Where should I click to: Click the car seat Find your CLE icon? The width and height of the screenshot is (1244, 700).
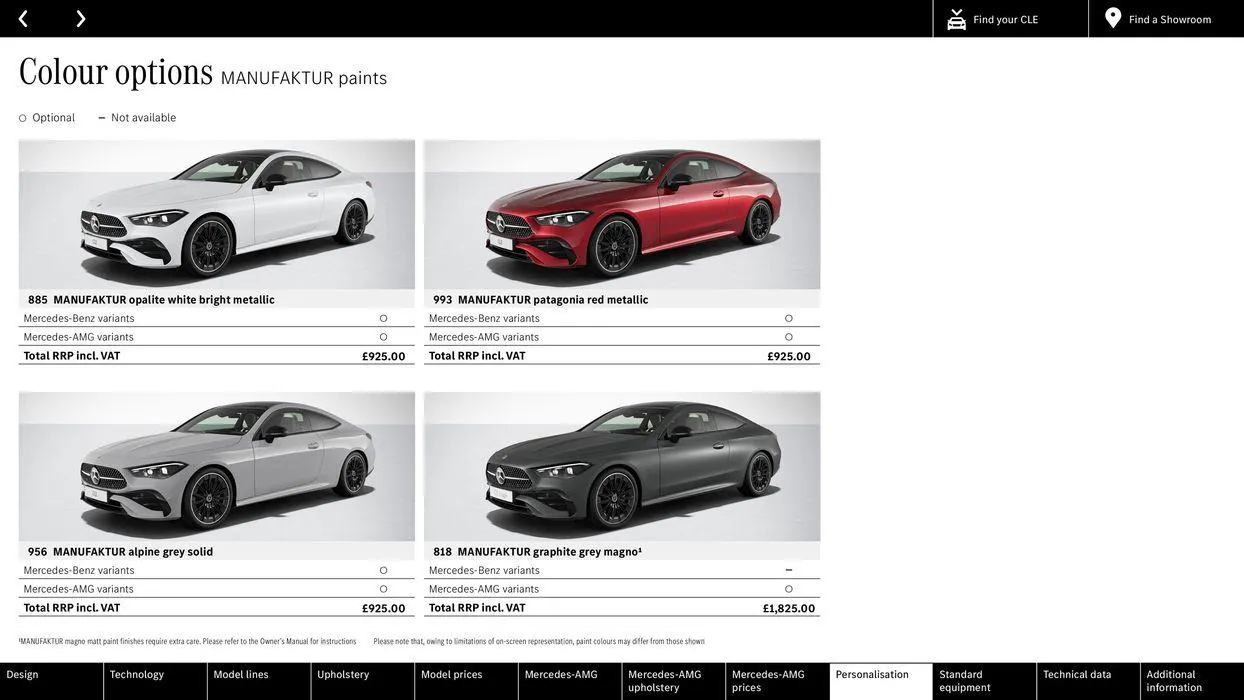(x=956, y=19)
